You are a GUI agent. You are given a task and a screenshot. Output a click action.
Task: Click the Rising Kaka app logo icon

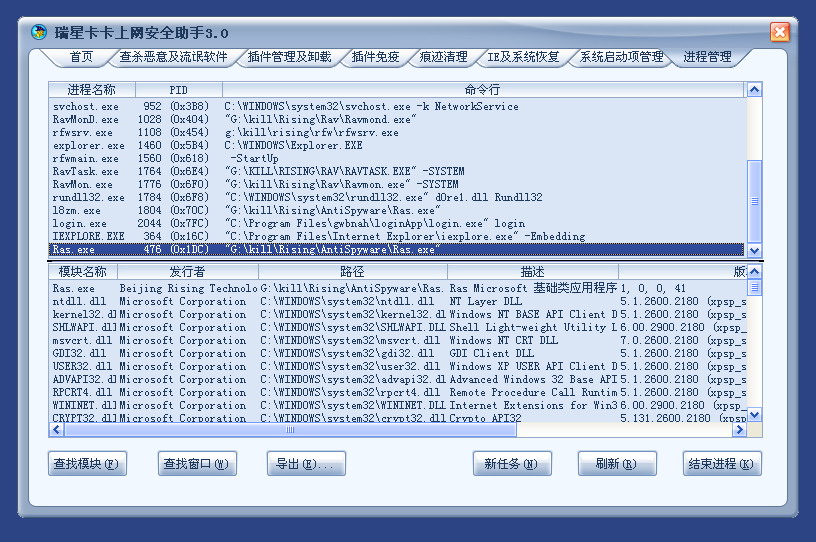pyautogui.click(x=39, y=32)
